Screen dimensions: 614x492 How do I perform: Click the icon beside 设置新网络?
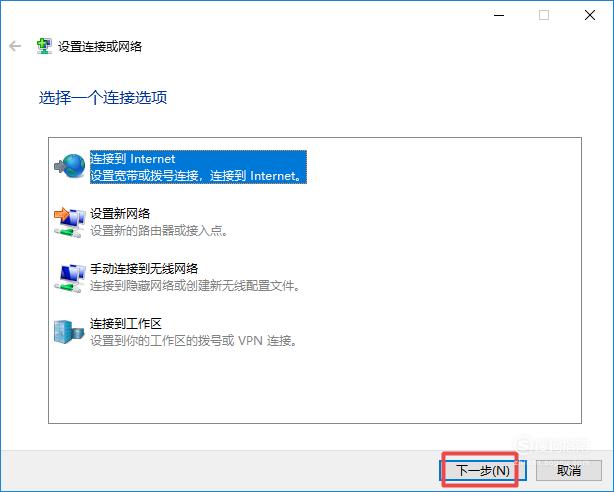point(70,222)
